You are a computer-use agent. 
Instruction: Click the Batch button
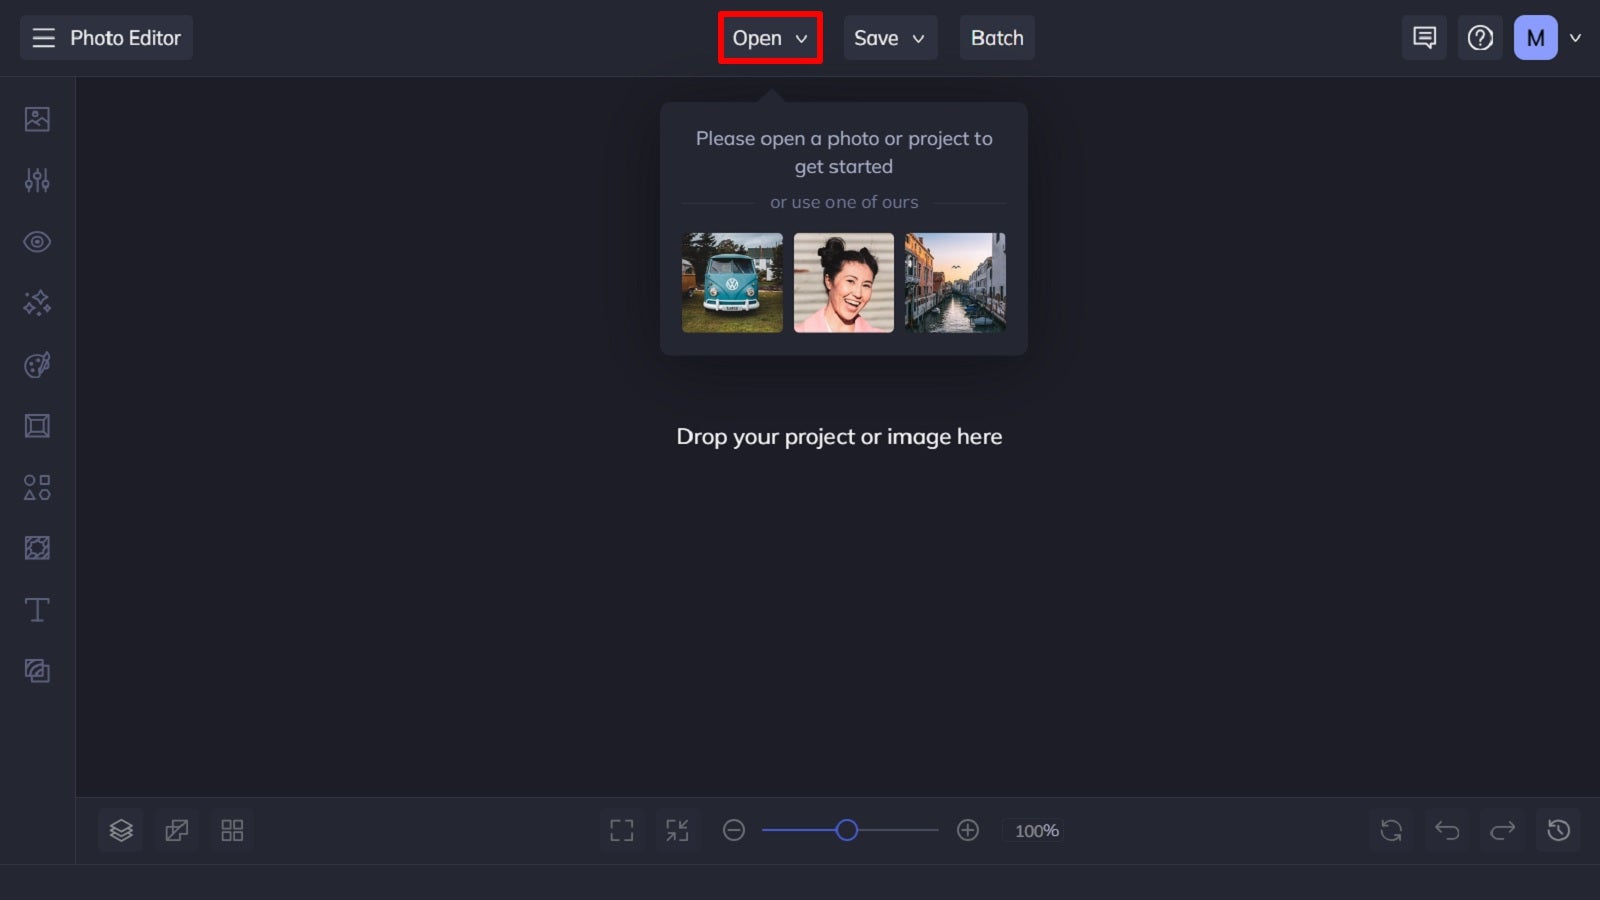(x=996, y=38)
